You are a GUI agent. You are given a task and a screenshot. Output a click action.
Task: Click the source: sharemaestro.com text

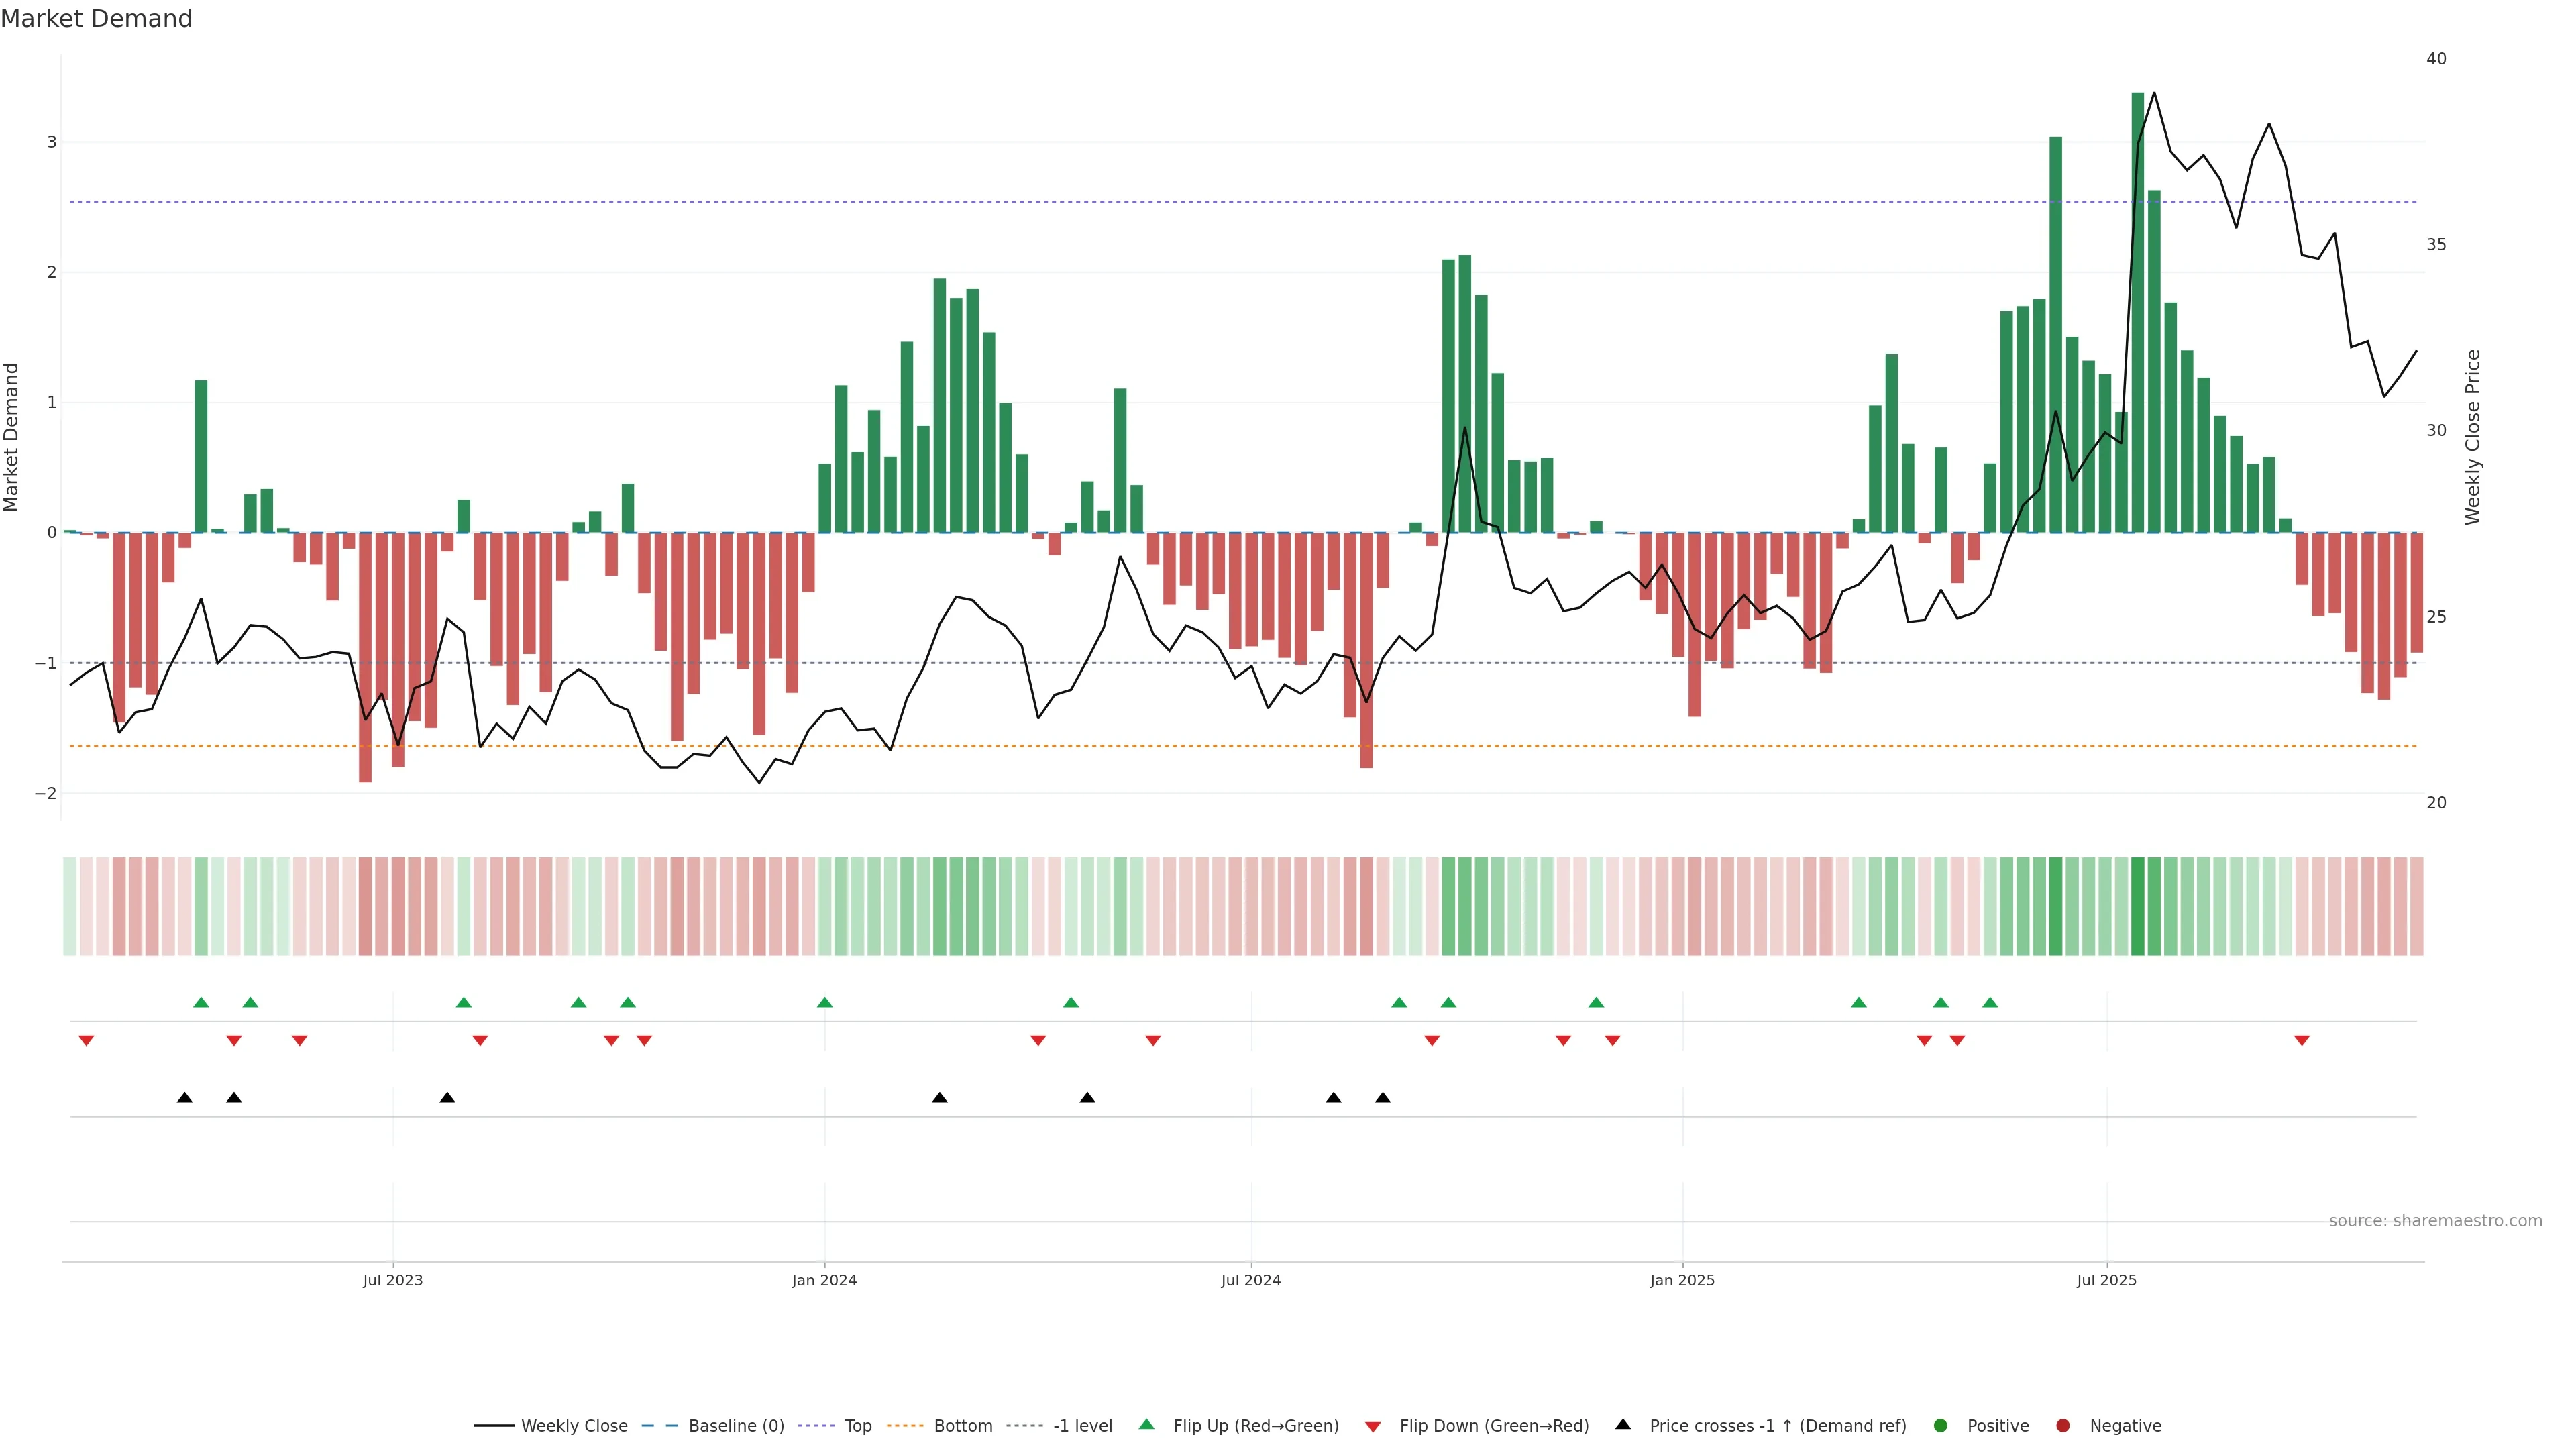[2435, 1220]
